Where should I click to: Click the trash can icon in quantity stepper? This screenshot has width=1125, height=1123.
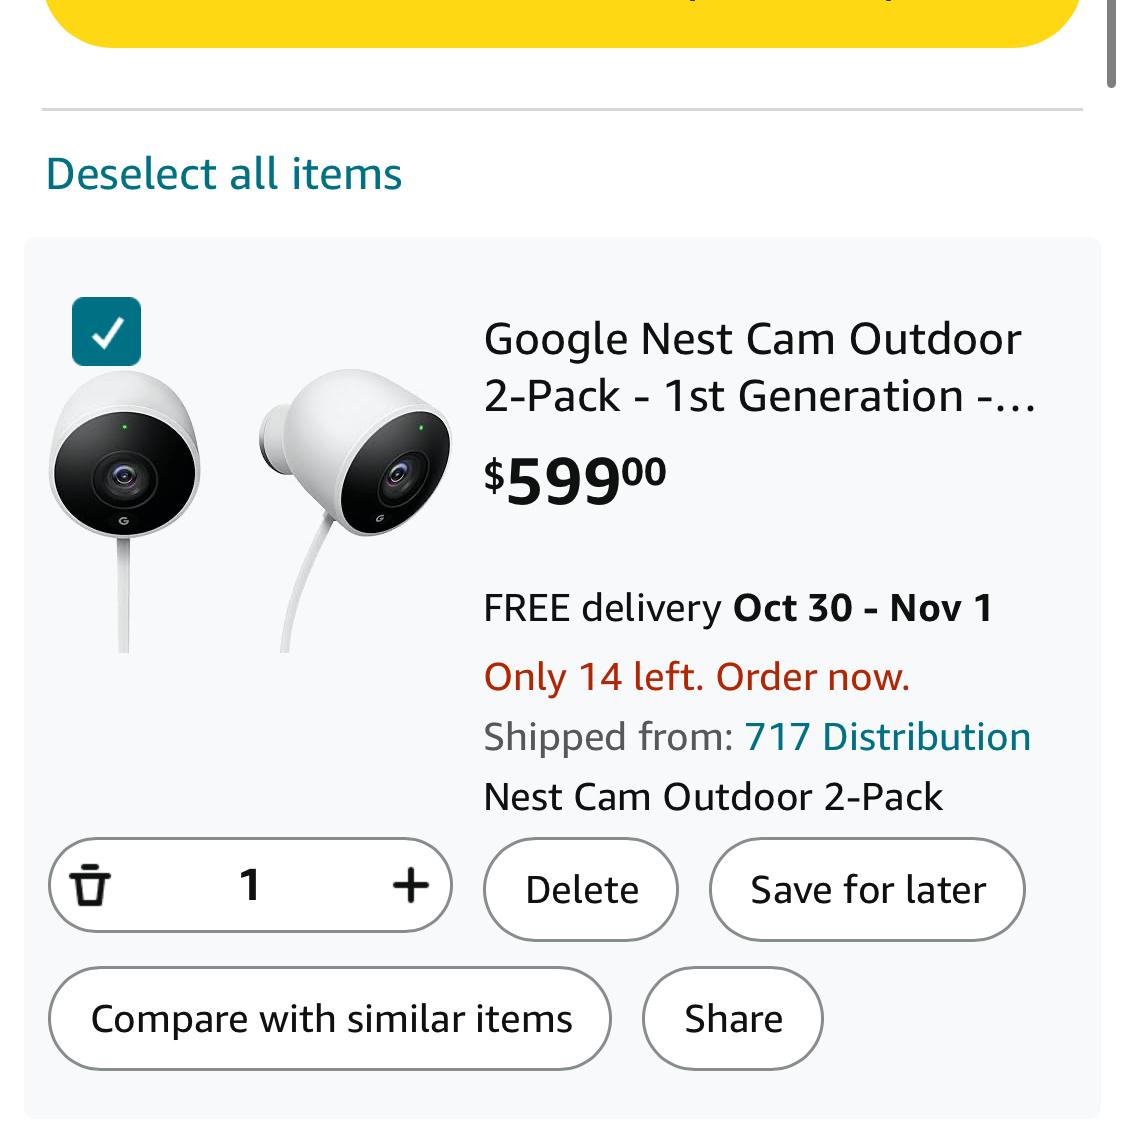click(x=90, y=885)
